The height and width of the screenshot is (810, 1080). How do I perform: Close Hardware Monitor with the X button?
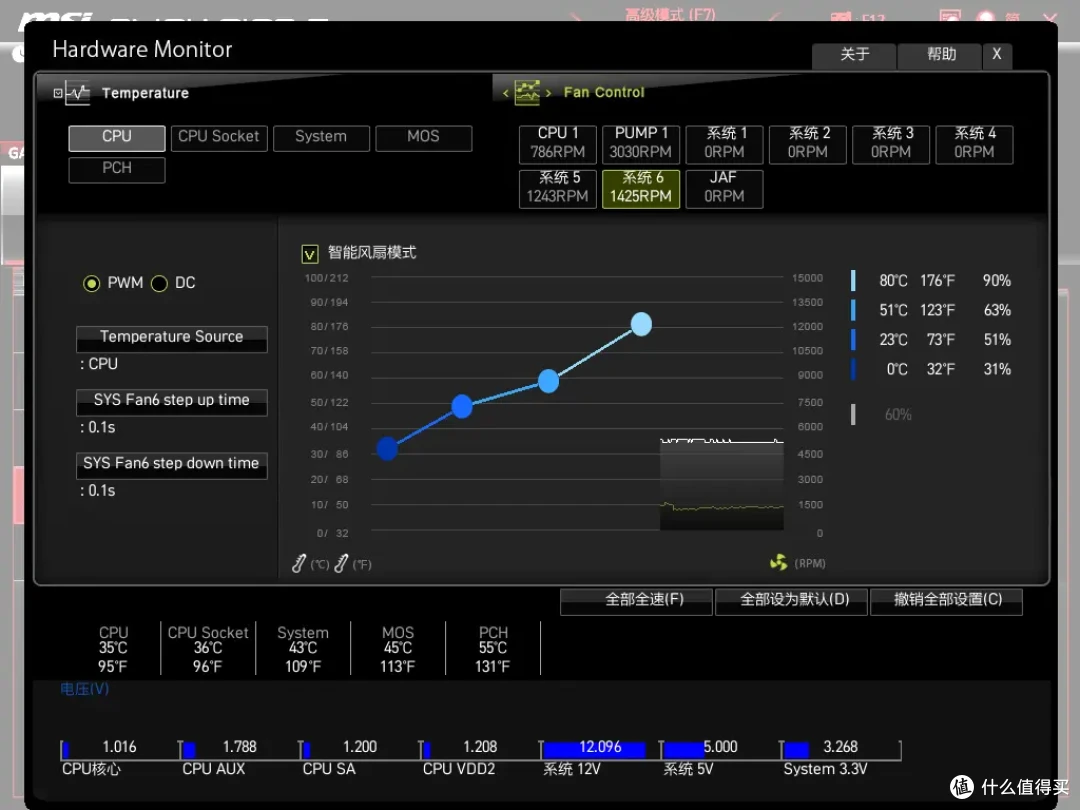[x=997, y=55]
